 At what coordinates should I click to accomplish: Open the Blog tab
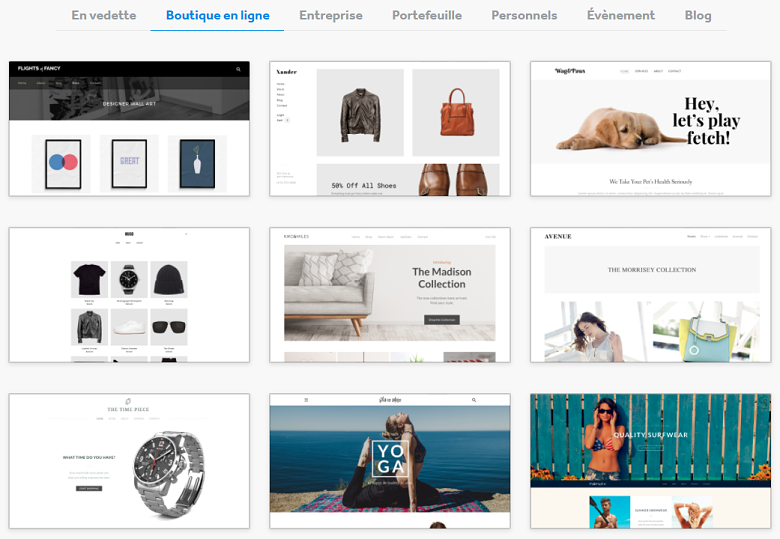698,15
